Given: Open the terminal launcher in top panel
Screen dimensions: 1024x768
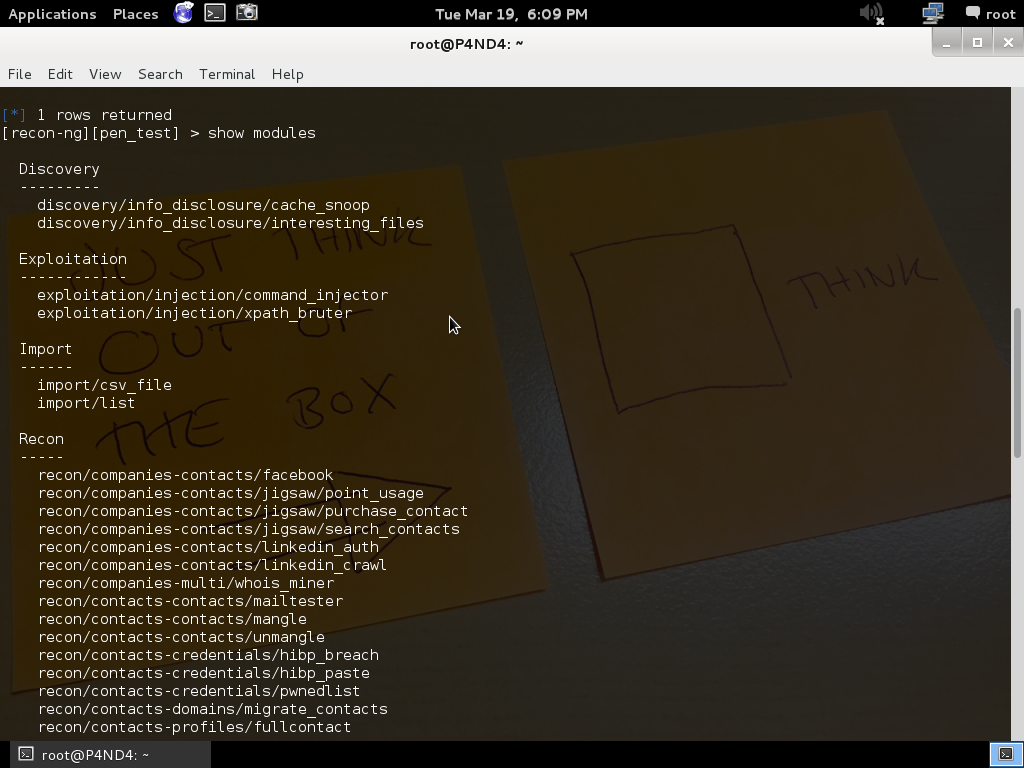Looking at the screenshot, I should [x=215, y=13].
